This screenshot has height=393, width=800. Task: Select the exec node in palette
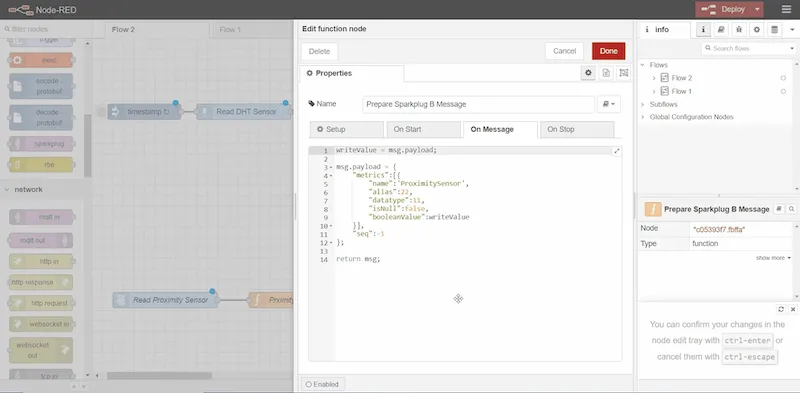(41, 60)
